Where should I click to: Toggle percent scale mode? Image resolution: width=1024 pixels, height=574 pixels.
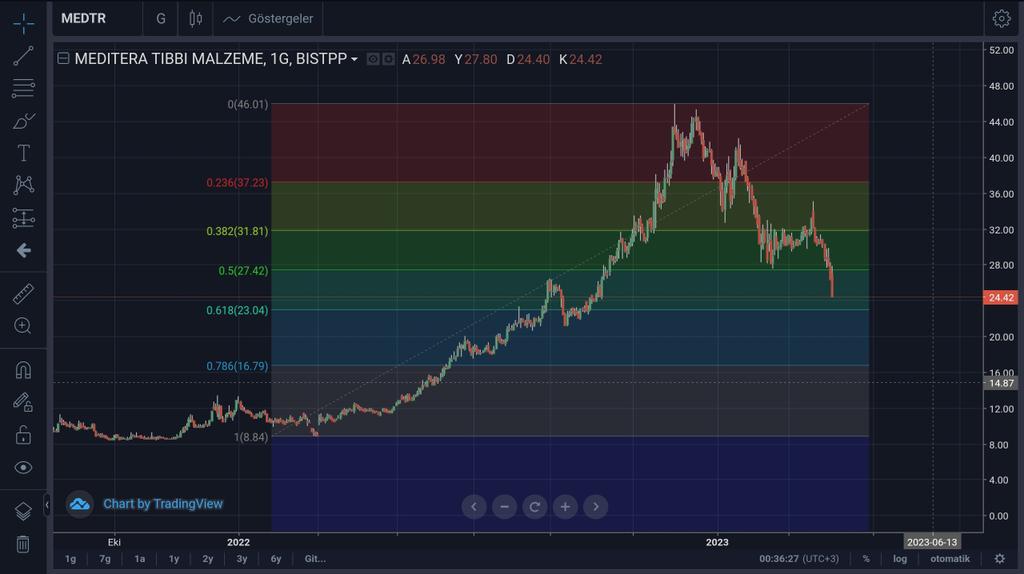click(x=866, y=559)
